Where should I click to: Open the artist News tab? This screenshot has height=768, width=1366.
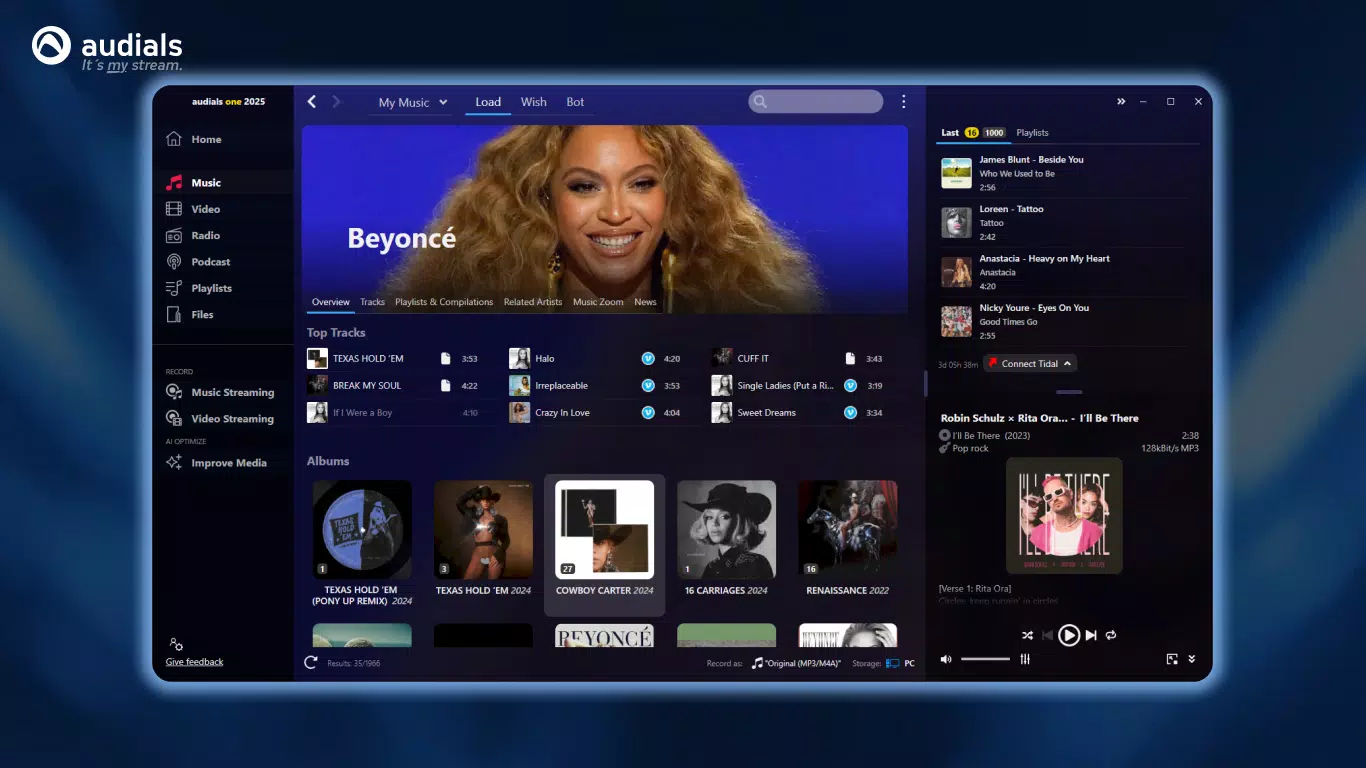(x=645, y=302)
